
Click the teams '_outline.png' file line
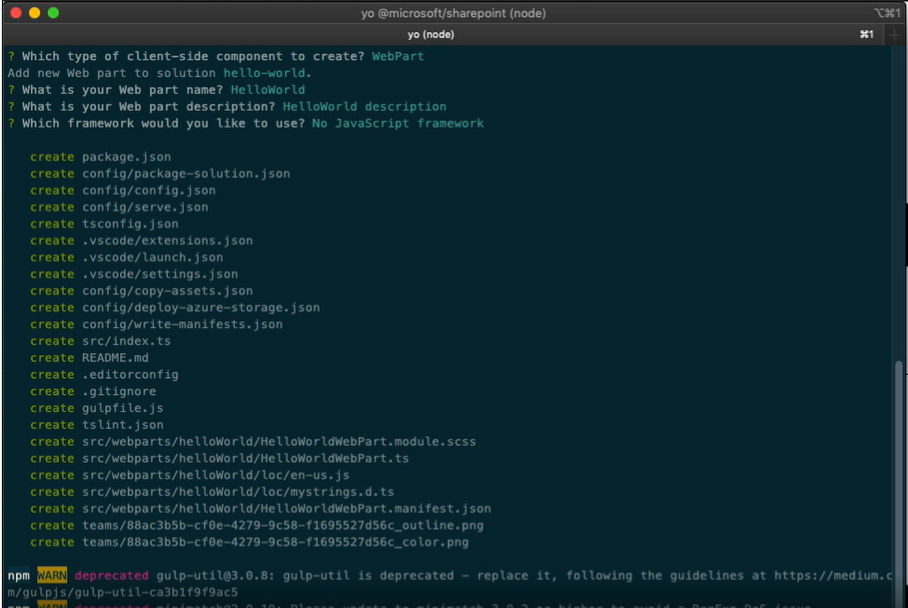pos(283,526)
